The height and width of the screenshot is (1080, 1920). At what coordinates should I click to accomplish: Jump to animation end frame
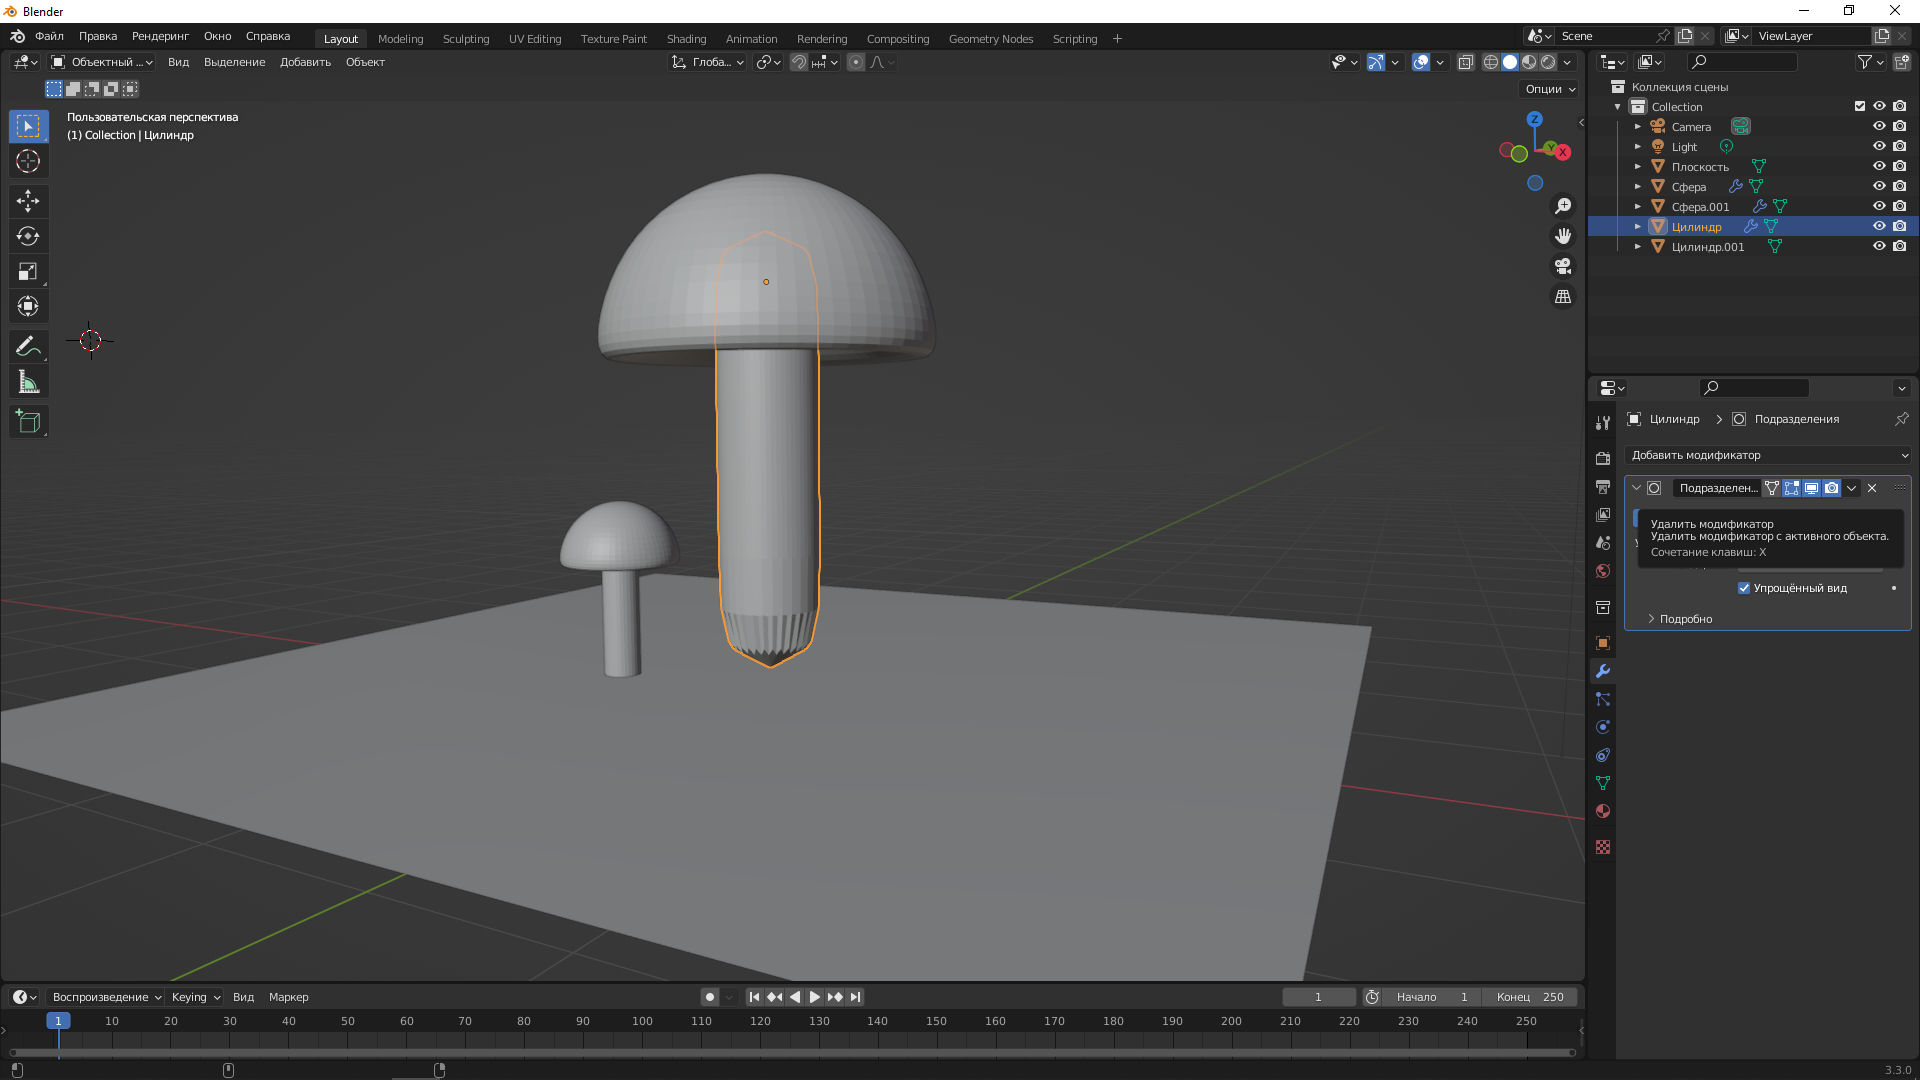pyautogui.click(x=855, y=997)
